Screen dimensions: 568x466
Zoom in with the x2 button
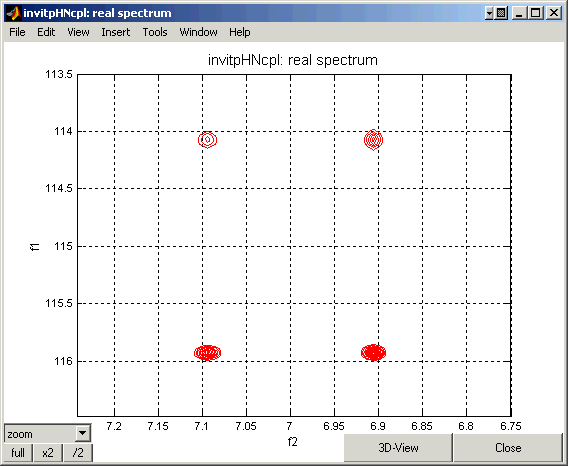[48, 453]
